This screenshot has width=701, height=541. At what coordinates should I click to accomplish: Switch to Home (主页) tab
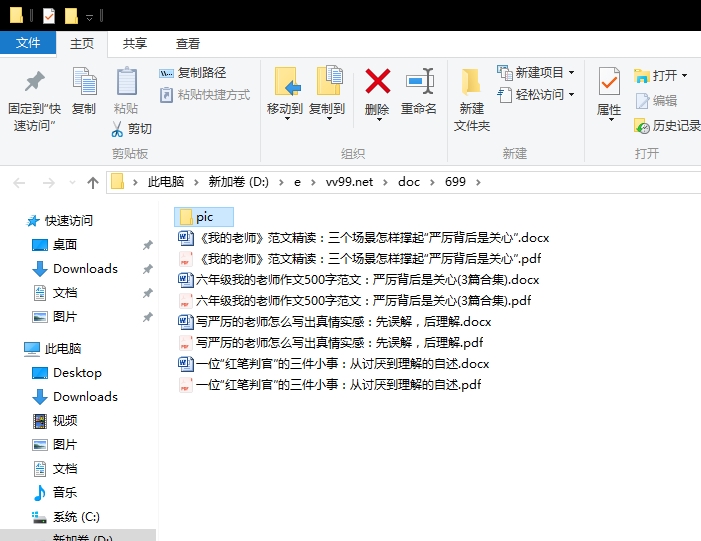click(82, 43)
